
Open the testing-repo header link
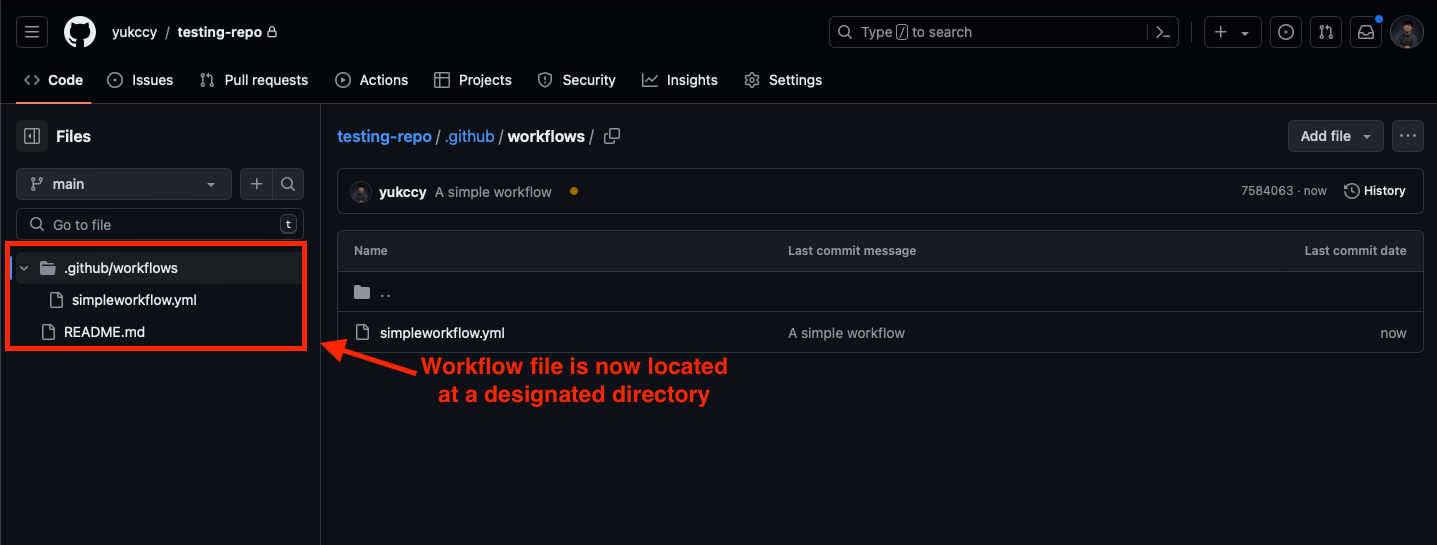(219, 32)
